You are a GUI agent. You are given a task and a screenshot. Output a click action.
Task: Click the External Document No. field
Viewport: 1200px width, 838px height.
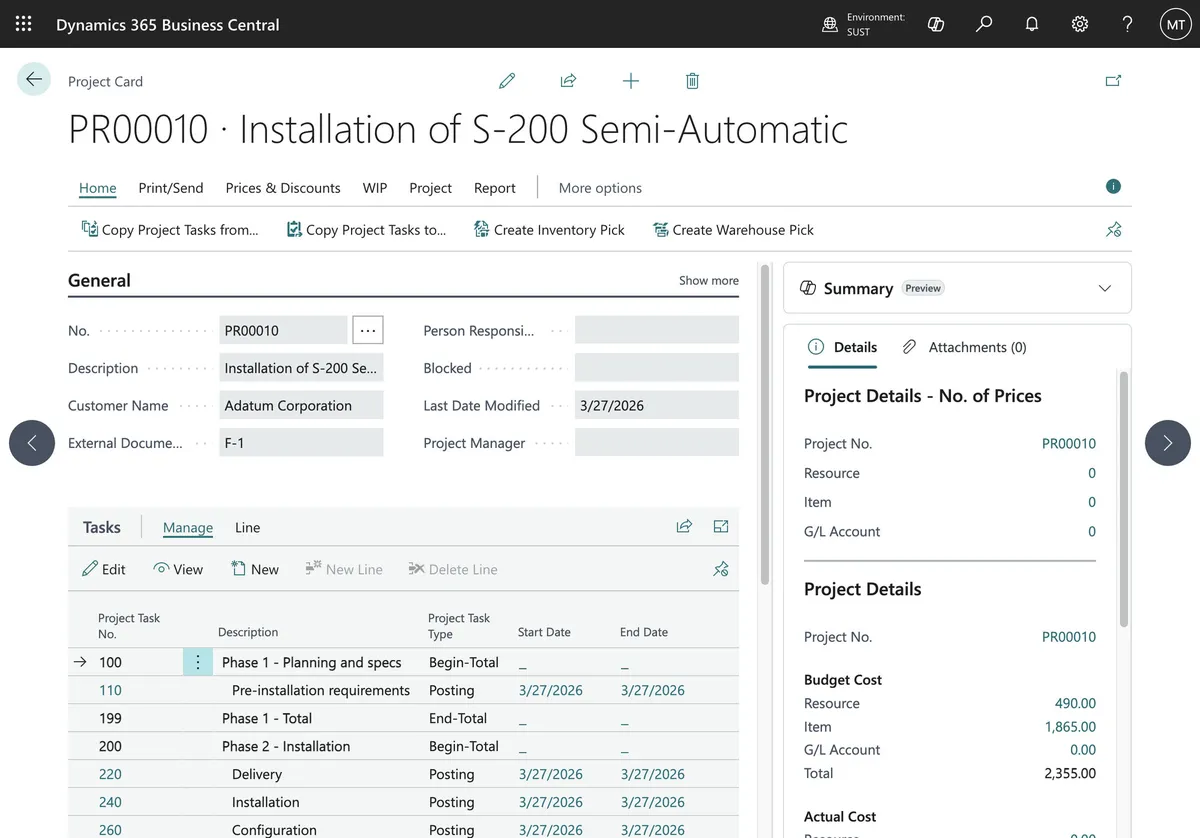pos(301,443)
